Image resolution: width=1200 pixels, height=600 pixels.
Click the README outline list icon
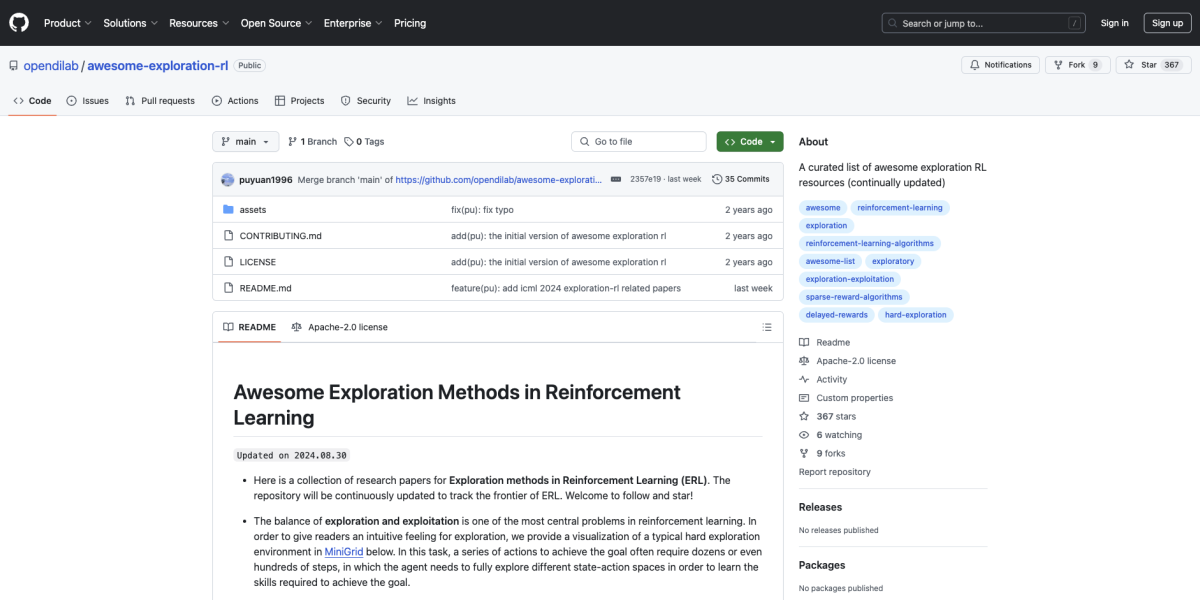[x=767, y=327]
